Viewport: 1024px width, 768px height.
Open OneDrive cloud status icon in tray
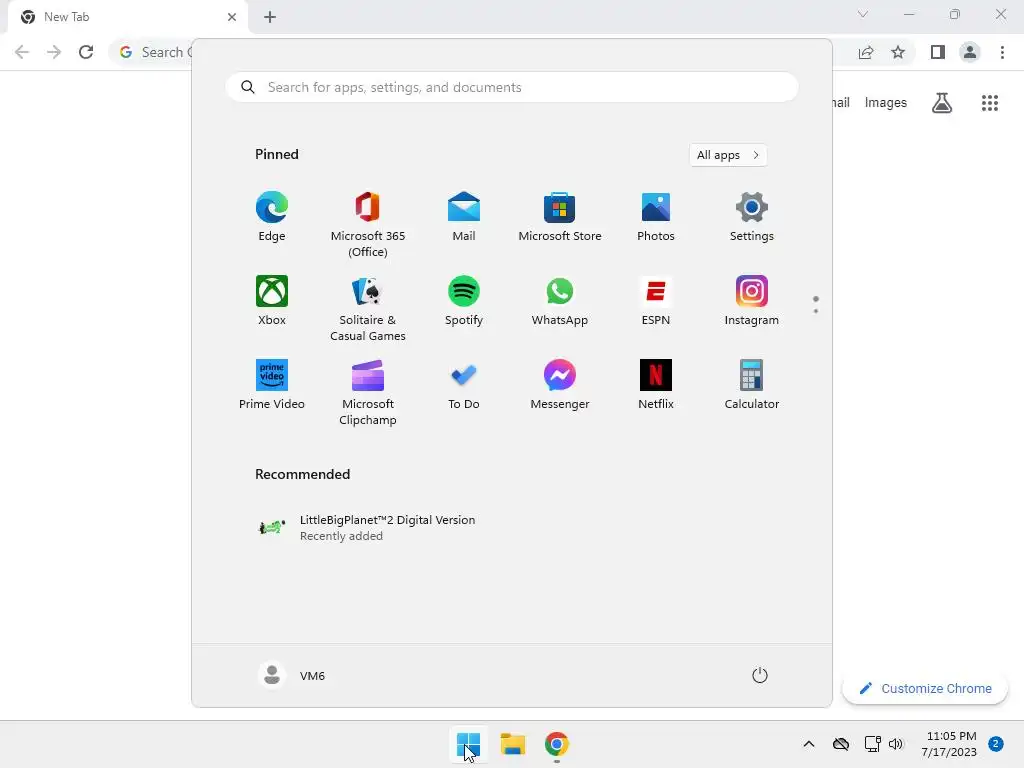[x=841, y=744]
